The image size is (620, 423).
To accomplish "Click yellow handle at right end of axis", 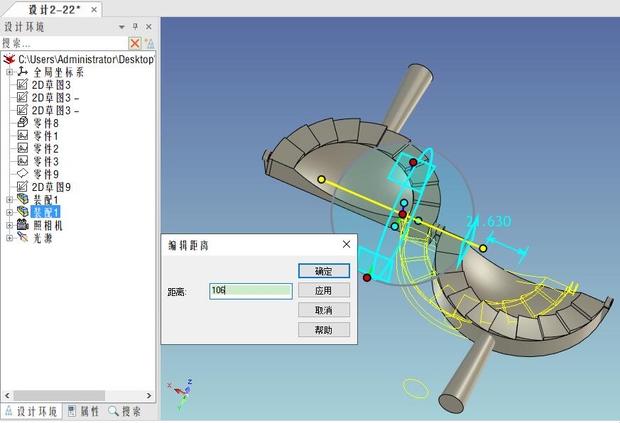I will click(x=483, y=248).
